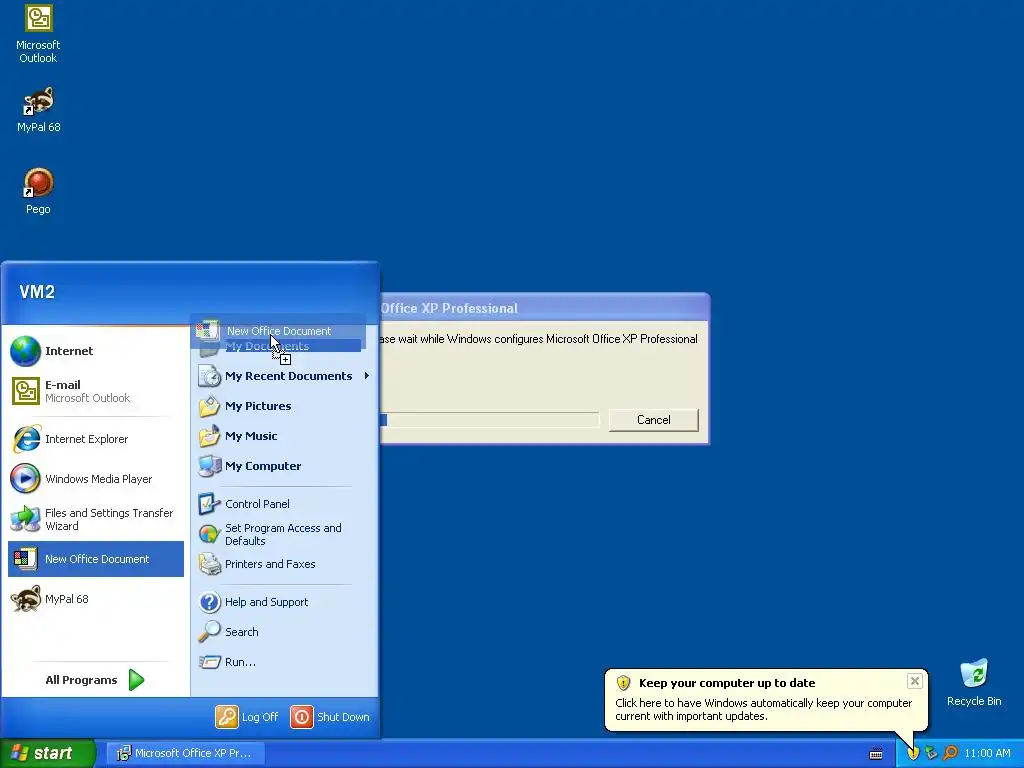Viewport: 1024px width, 768px height.
Task: Cancel the Office XP configuration dialog
Action: (654, 420)
